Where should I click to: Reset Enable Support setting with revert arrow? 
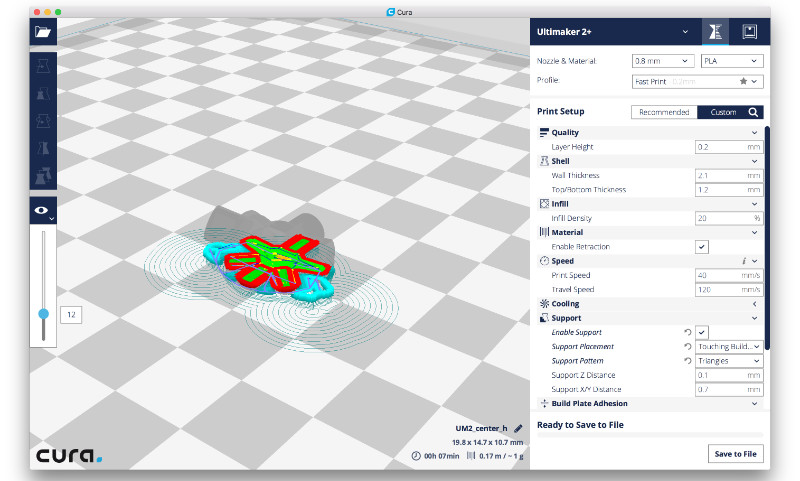688,333
